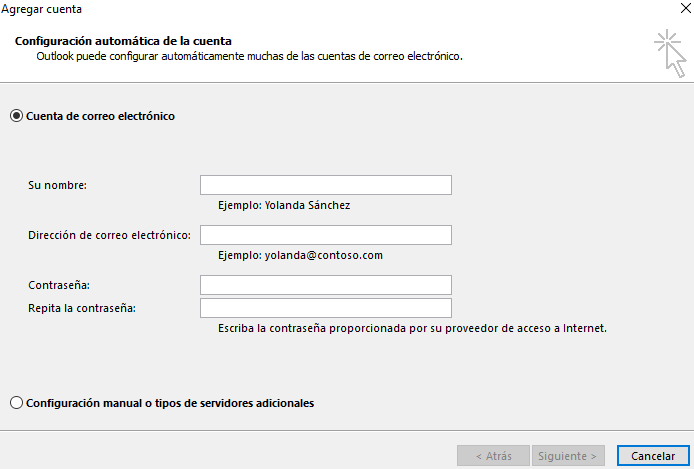Close the Agregar cuenta dialog
694x469 pixels.
(x=686, y=8)
